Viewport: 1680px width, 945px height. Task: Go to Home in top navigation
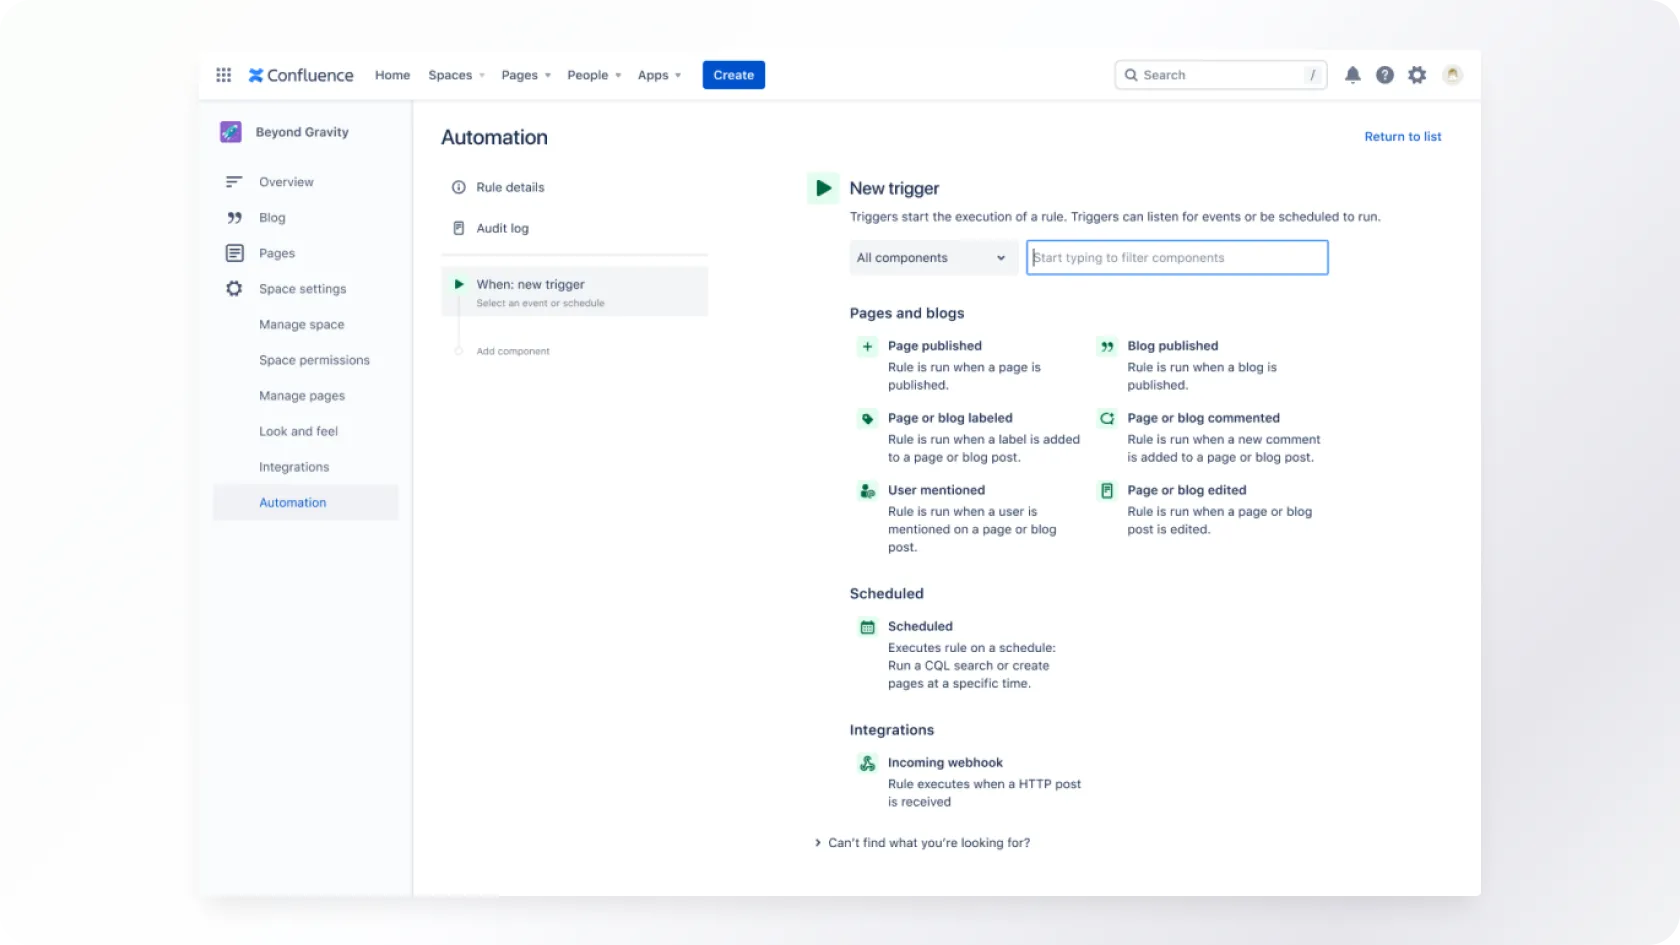coord(392,75)
